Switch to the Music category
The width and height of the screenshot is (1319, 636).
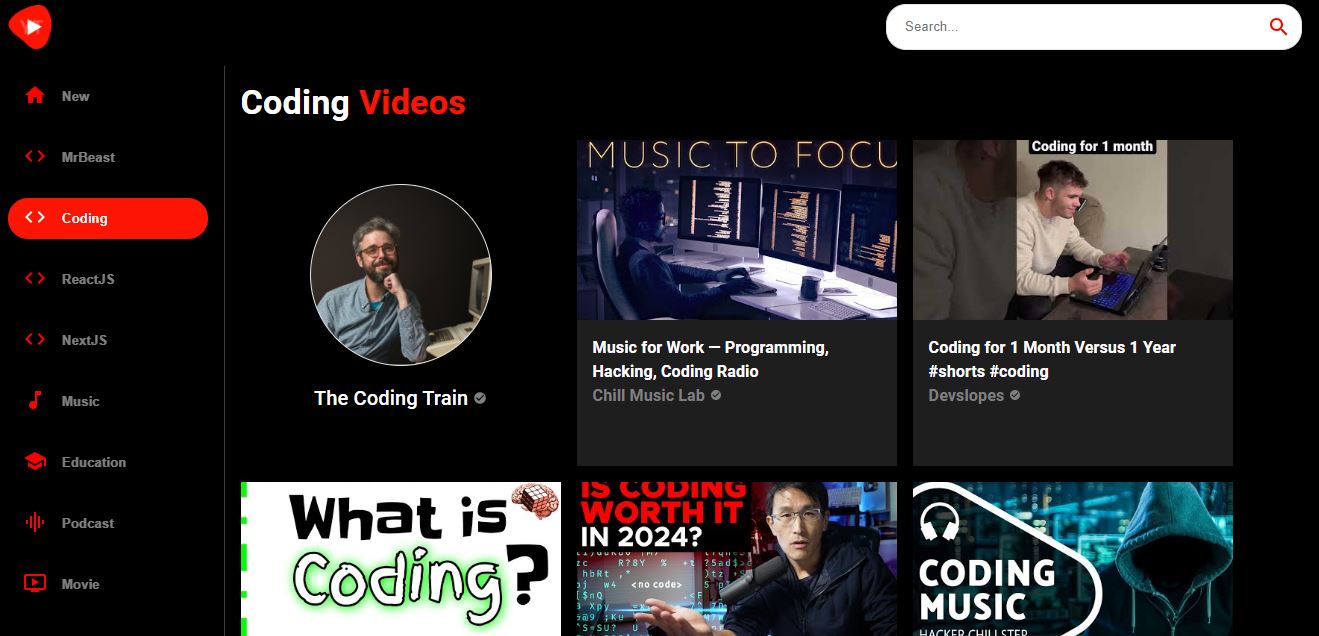(x=108, y=401)
